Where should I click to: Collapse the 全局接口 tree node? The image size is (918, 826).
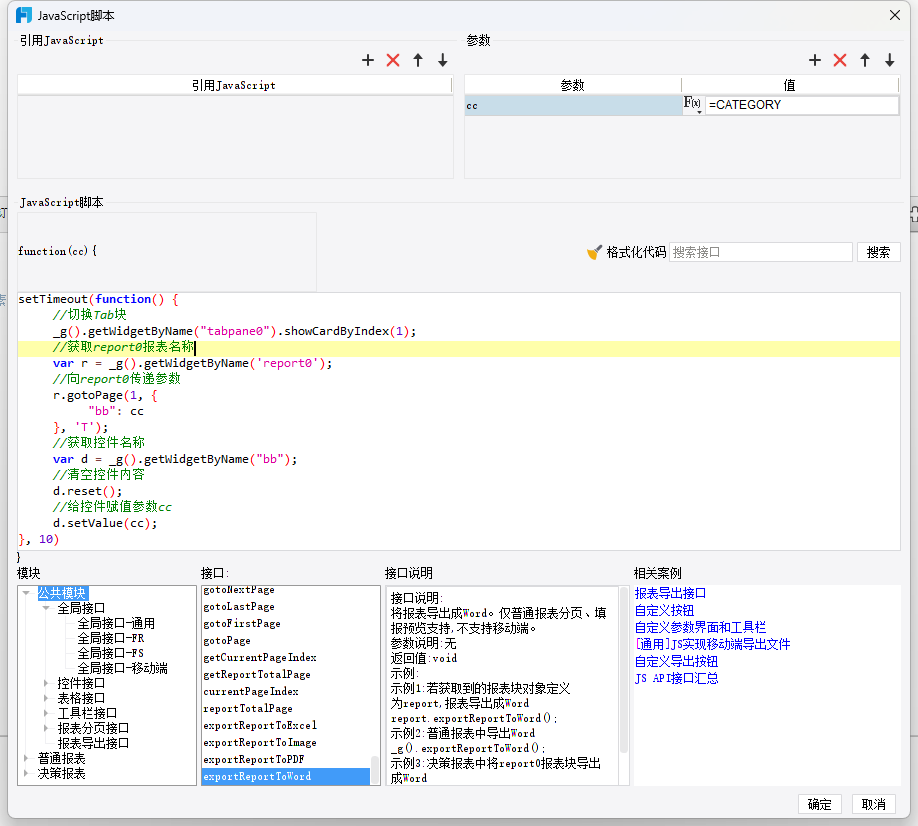click(46, 608)
